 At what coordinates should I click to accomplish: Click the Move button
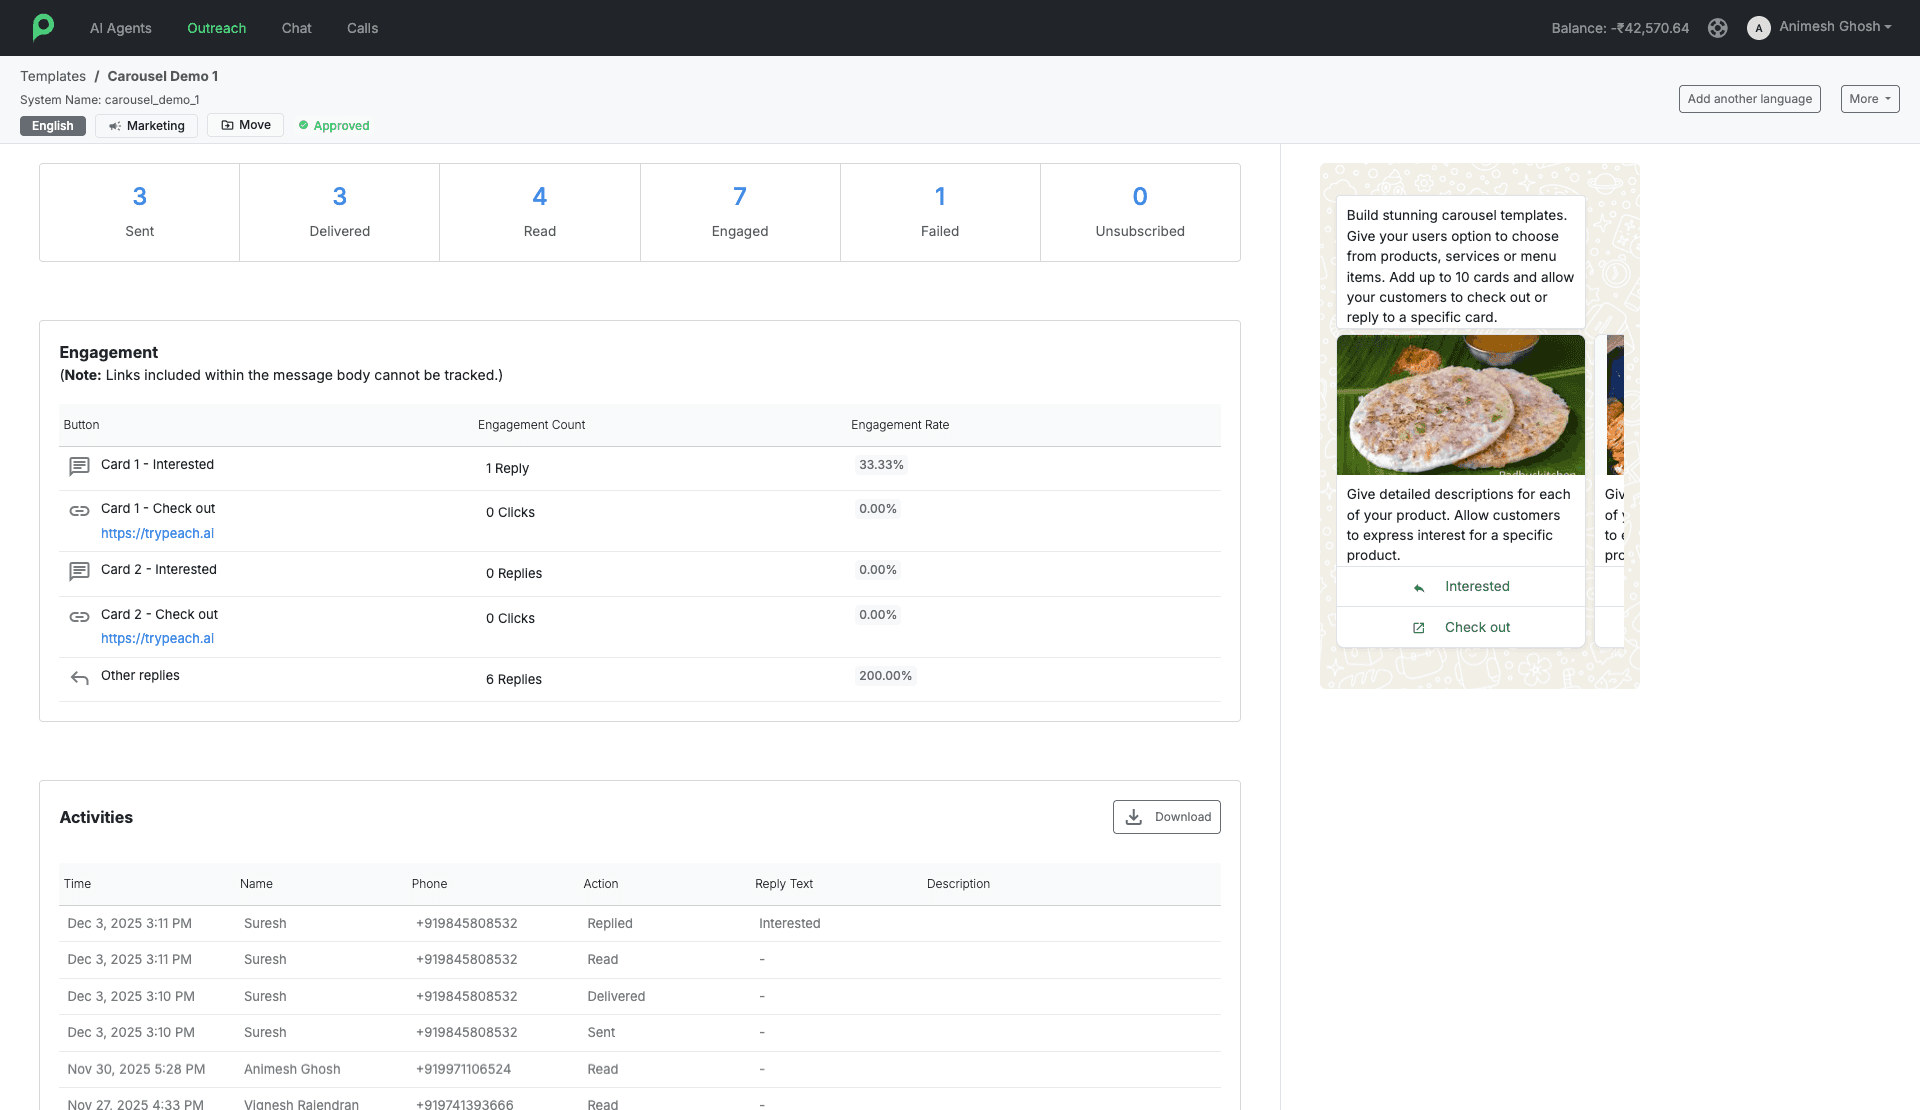(245, 125)
